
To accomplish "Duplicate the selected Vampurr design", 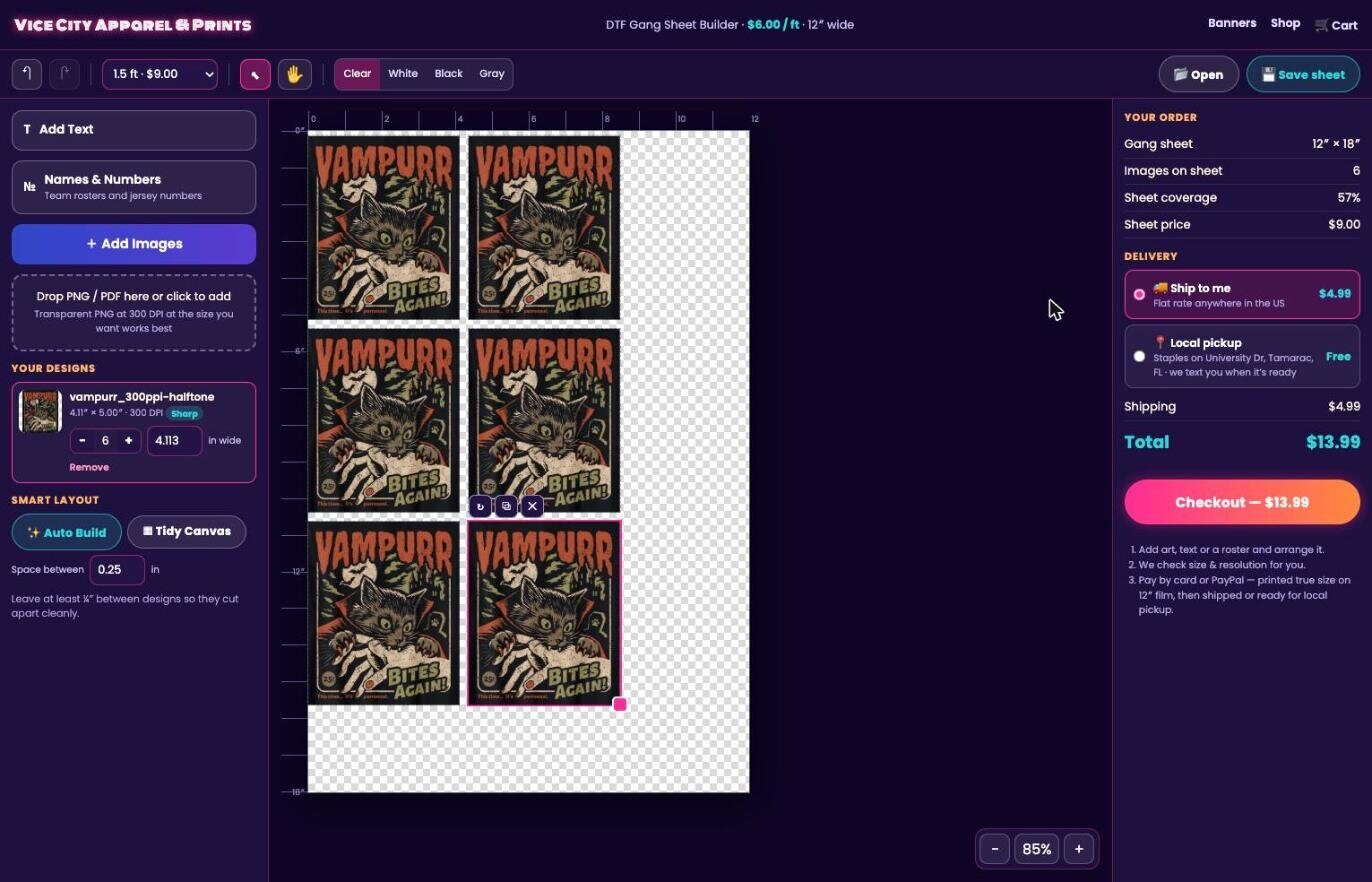I will 506,506.
